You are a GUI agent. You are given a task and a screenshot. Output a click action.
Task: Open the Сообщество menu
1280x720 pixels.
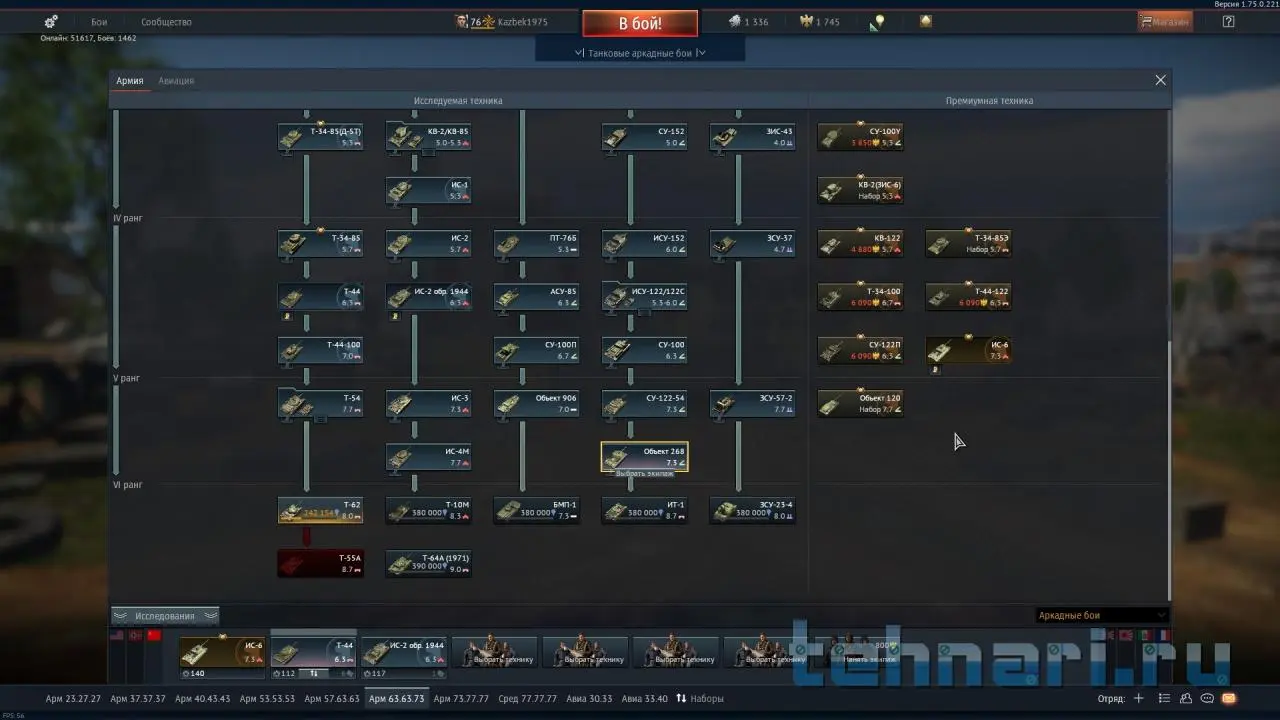(166, 22)
